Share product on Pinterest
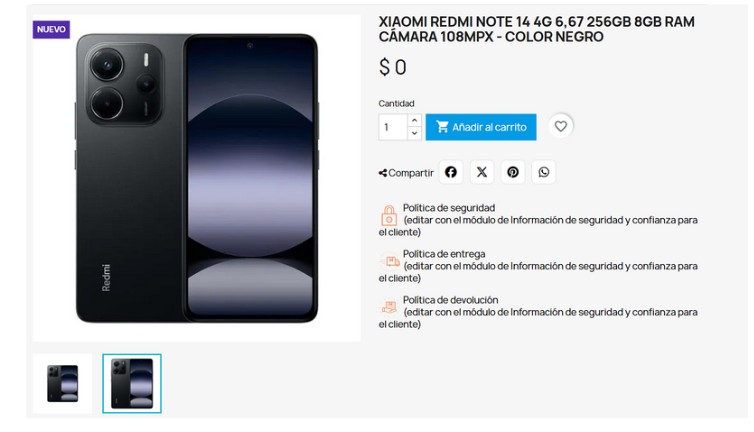Image resolution: width=754 pixels, height=432 pixels. point(513,172)
